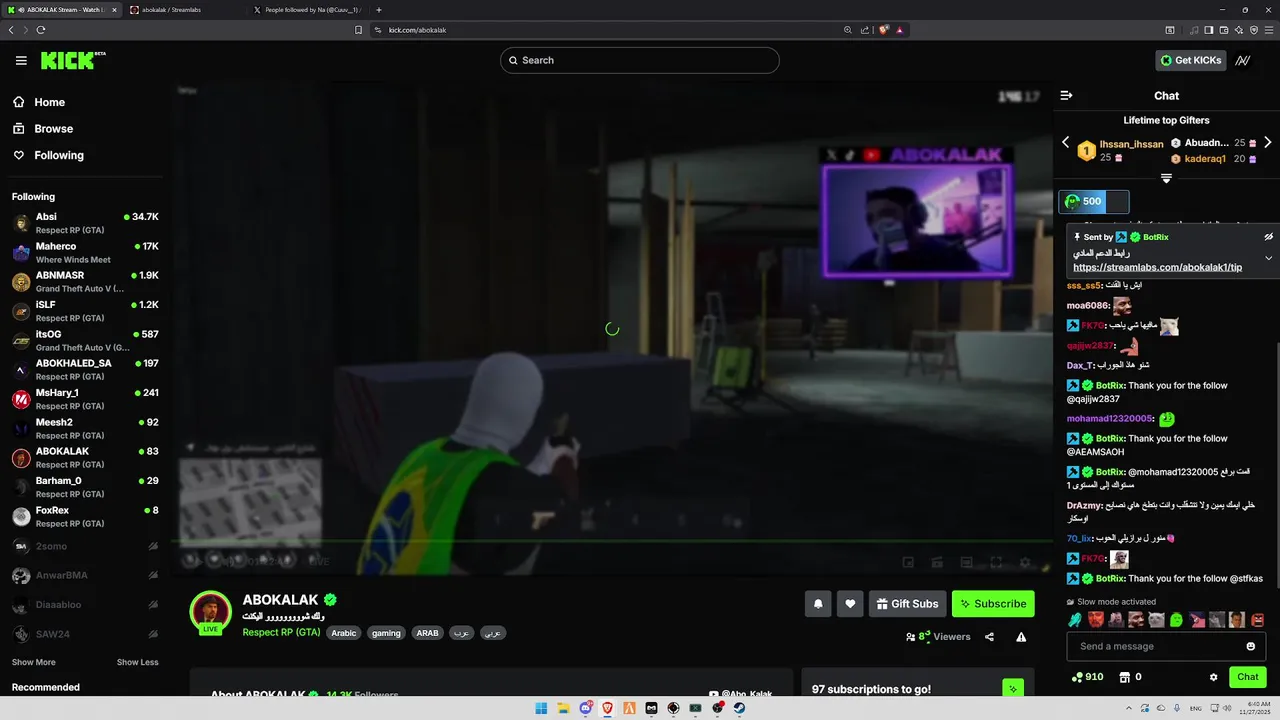Image resolution: width=1280 pixels, height=720 pixels.
Task: Click the heart follow button
Action: 850,604
